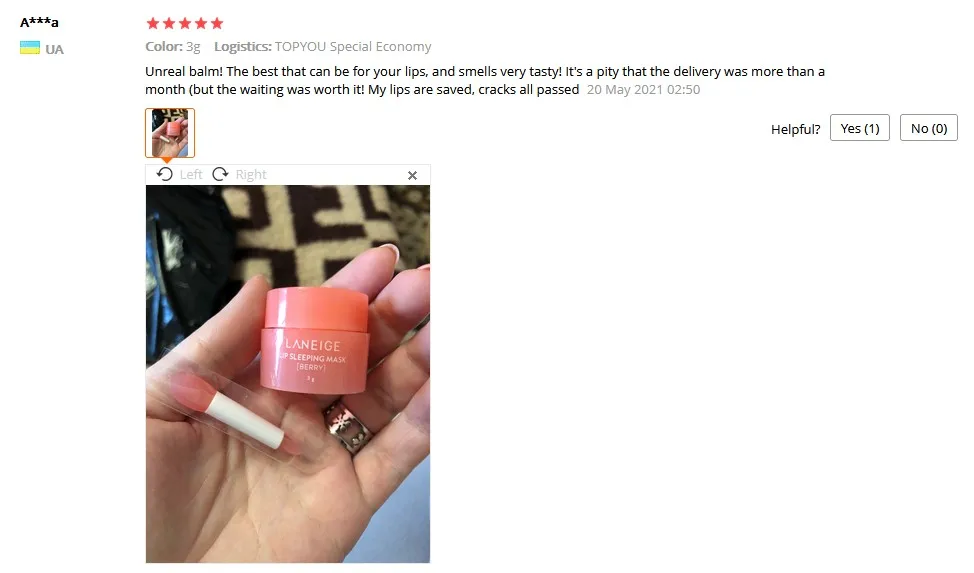Click the first red rating star
The image size is (974, 573).
pos(153,24)
